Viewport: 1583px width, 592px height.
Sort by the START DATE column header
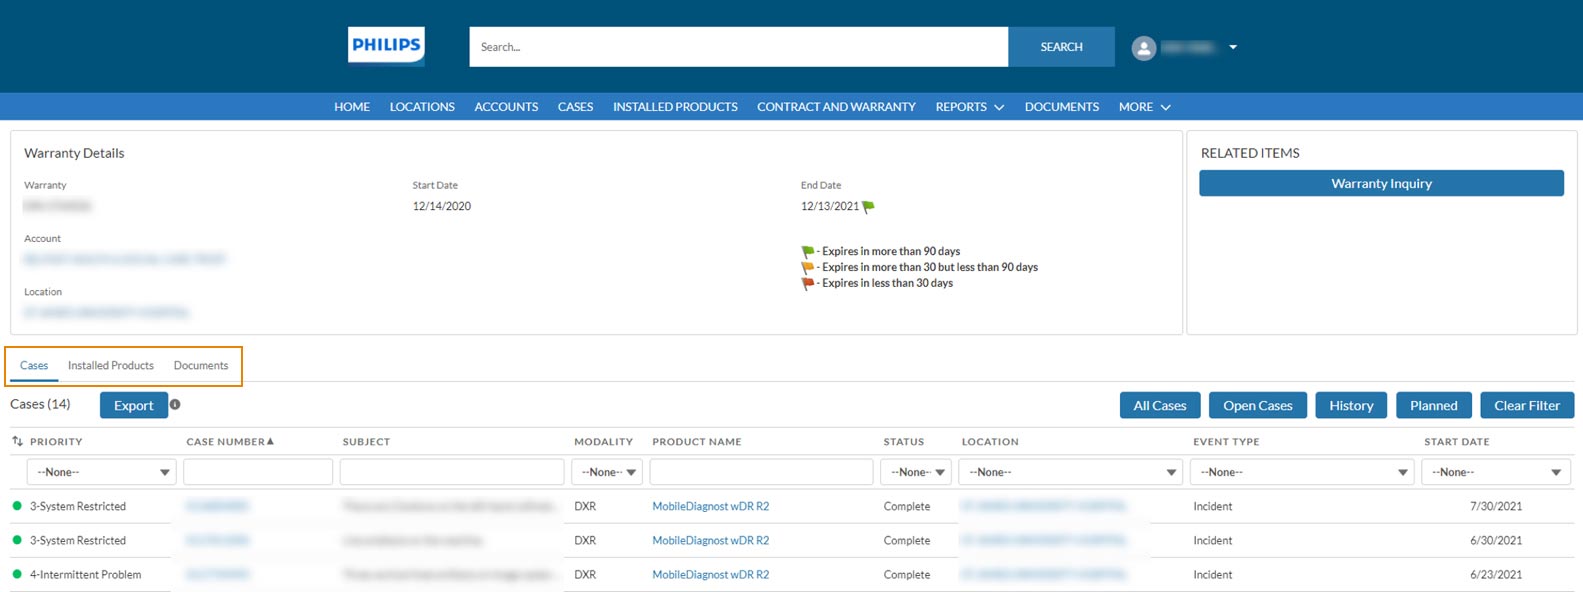[x=1456, y=441]
